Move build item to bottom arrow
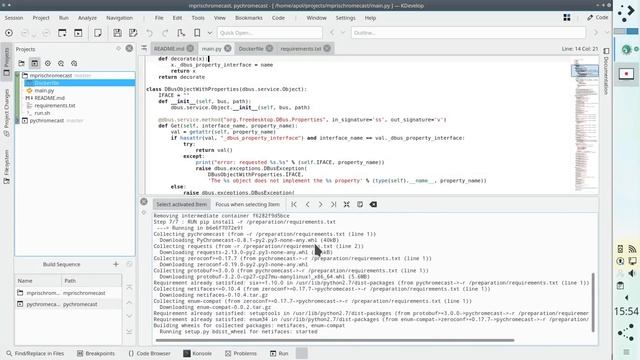 (129, 331)
